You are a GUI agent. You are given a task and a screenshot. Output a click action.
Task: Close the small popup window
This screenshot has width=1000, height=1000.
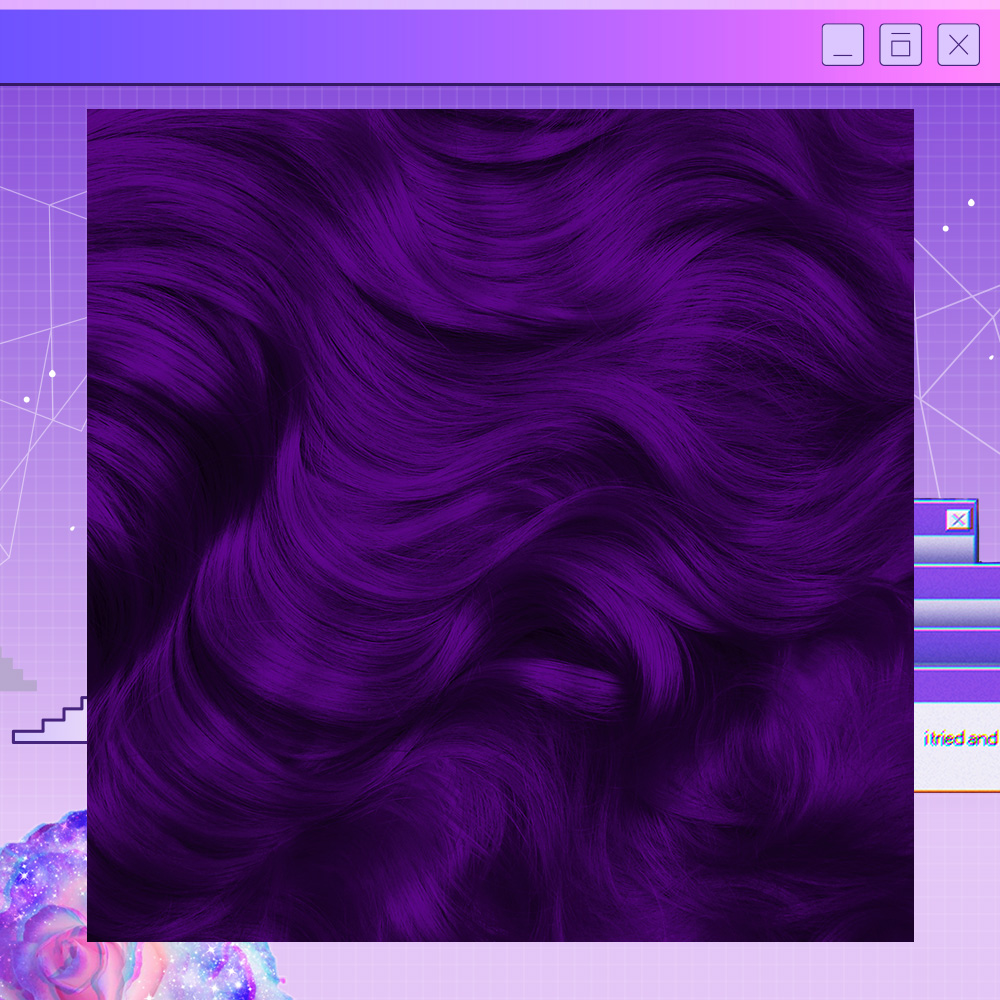pyautogui.click(x=958, y=520)
